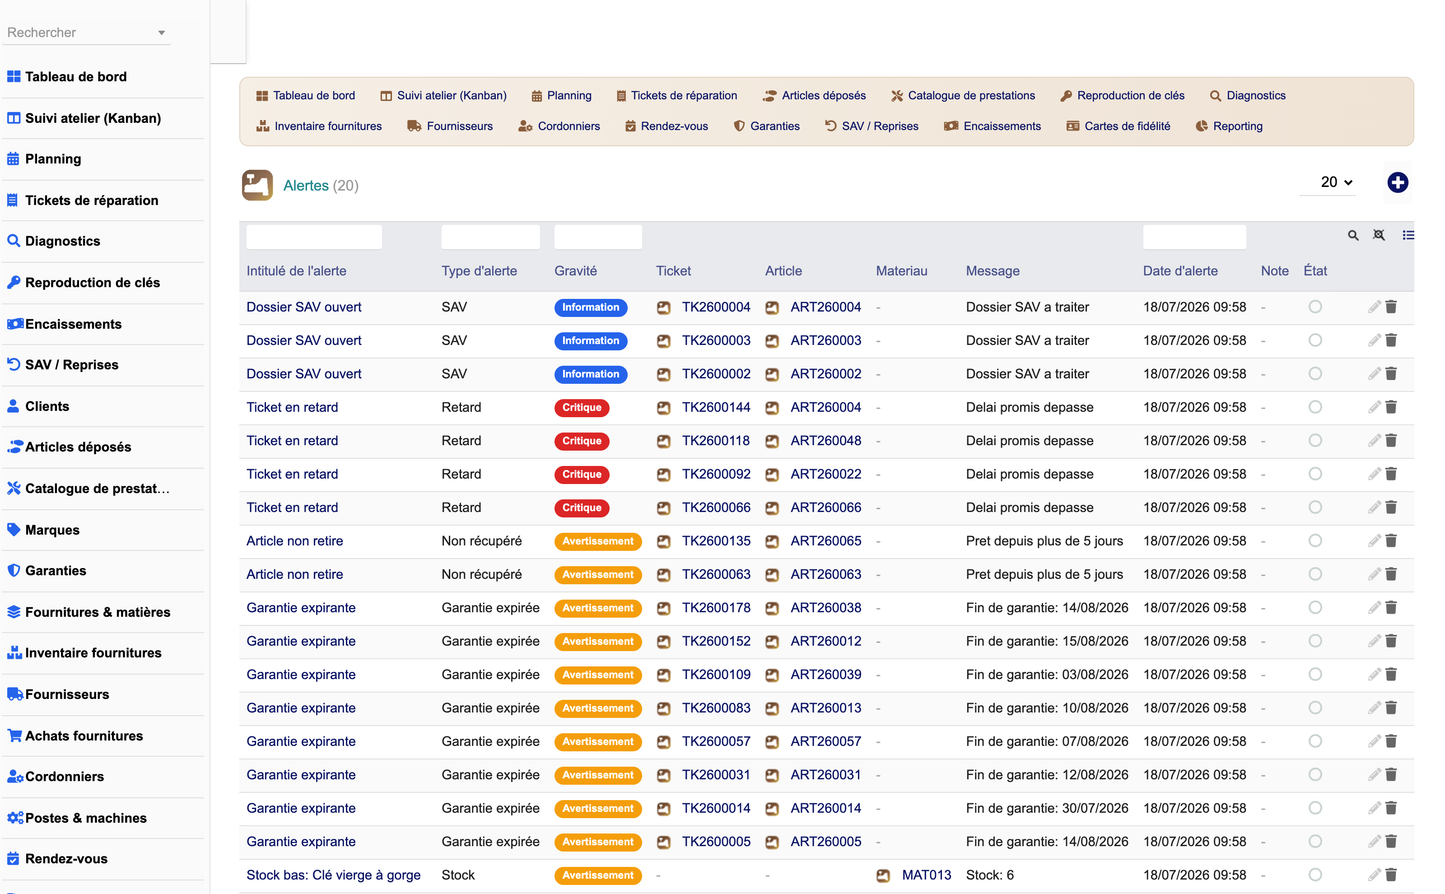
Task: Open Postes & machines in the sidebar
Action: [86, 818]
